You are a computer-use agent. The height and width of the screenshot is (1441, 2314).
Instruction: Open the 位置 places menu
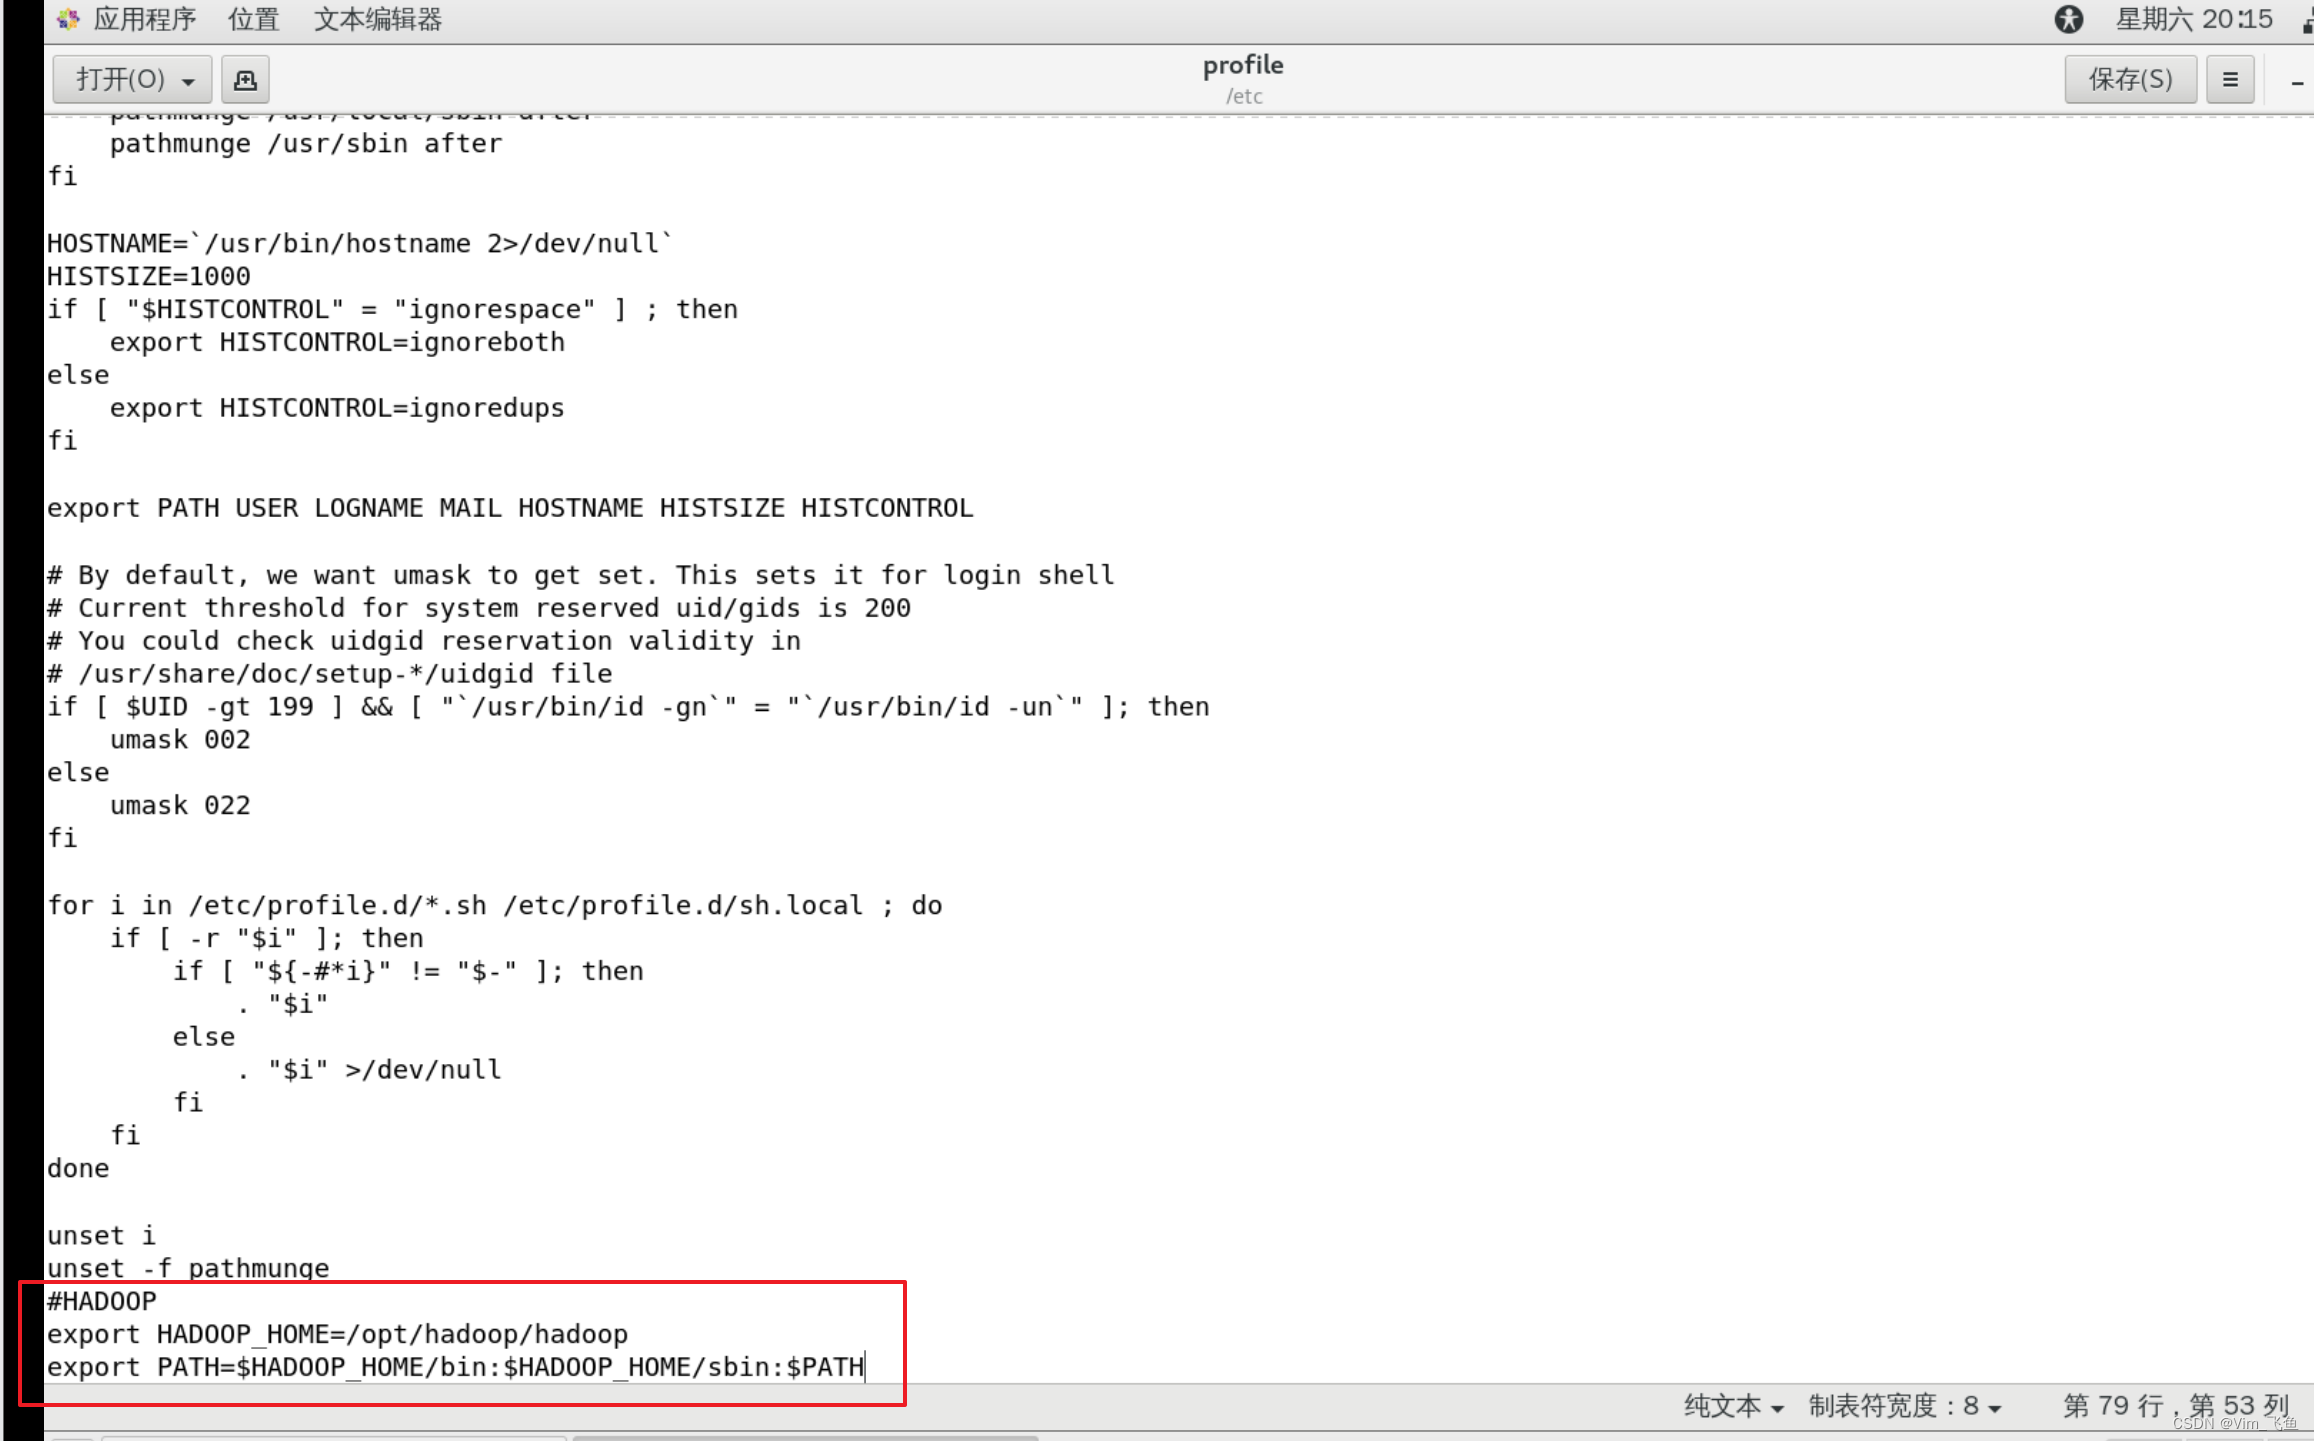(253, 19)
